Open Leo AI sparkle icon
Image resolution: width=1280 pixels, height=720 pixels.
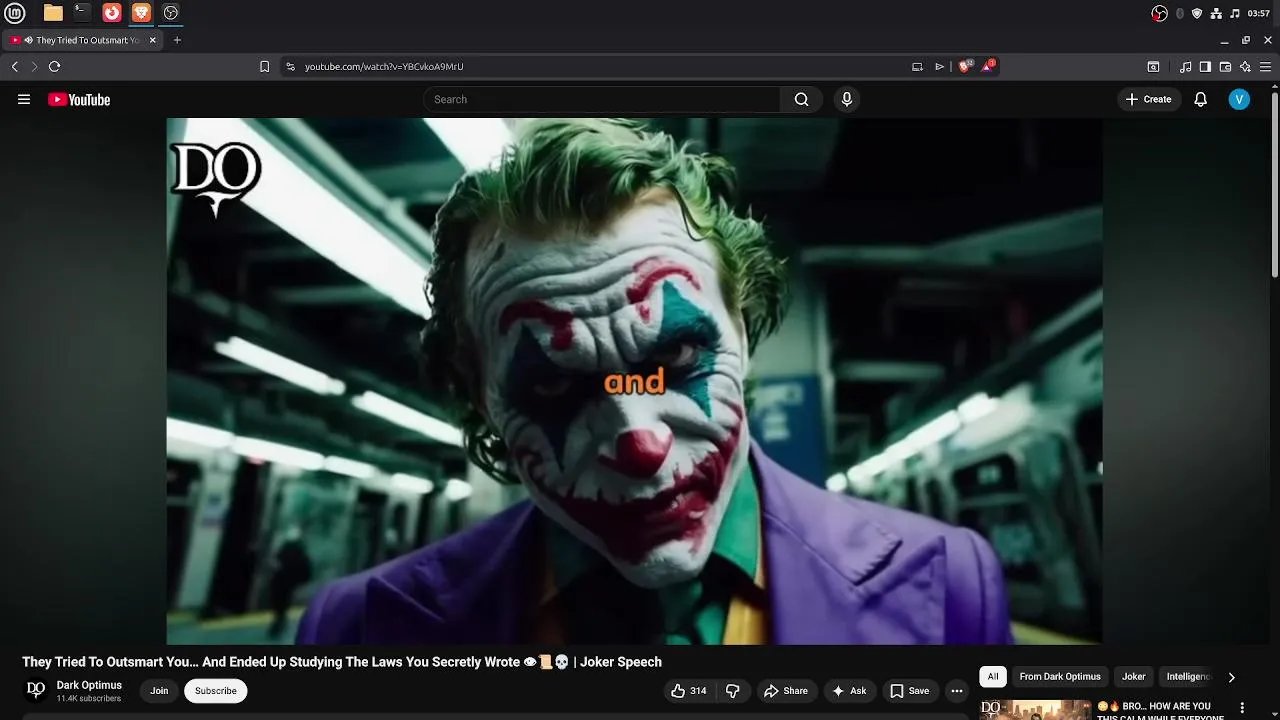(x=1245, y=67)
